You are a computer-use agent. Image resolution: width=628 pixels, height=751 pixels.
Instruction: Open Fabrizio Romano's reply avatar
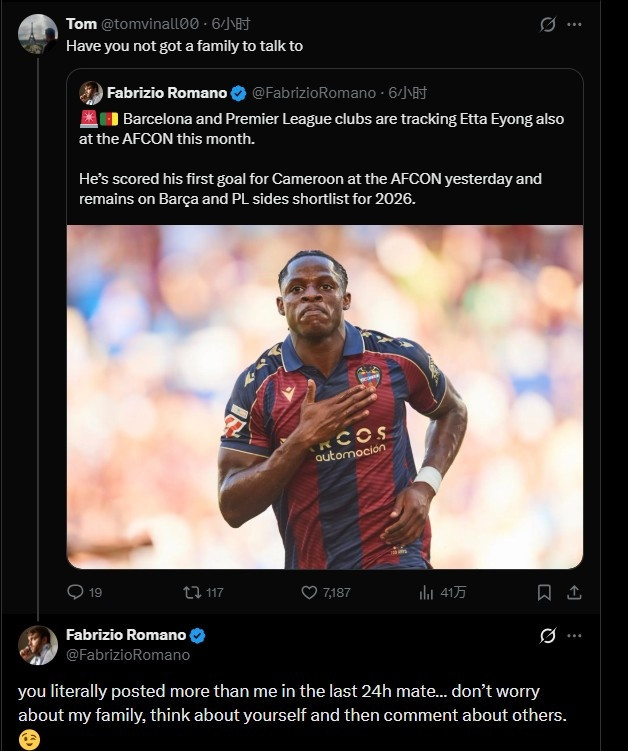(x=38, y=645)
